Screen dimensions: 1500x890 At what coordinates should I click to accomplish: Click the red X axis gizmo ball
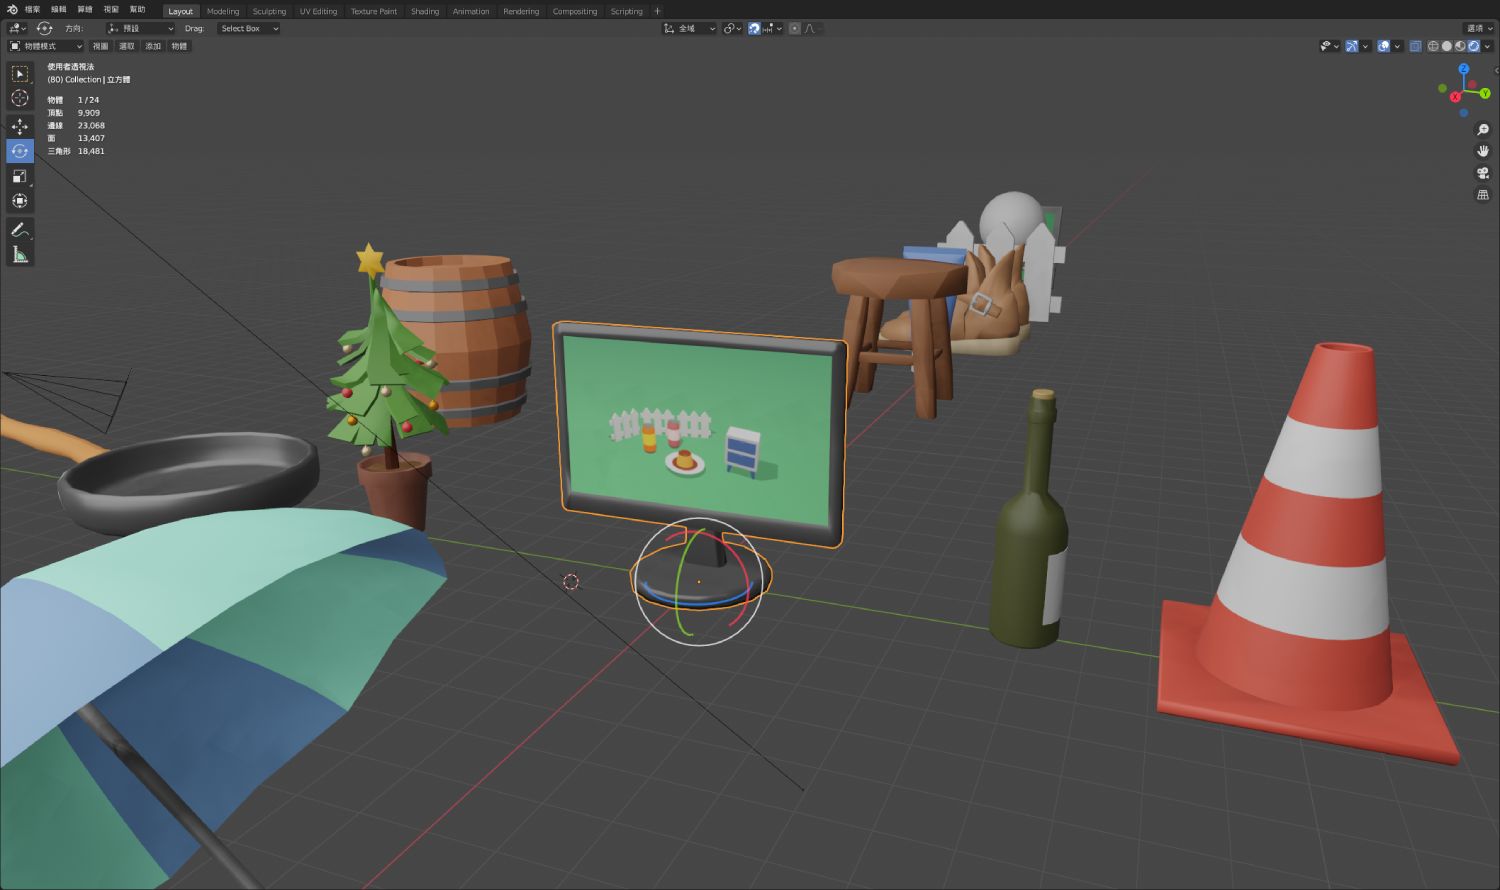point(1456,97)
